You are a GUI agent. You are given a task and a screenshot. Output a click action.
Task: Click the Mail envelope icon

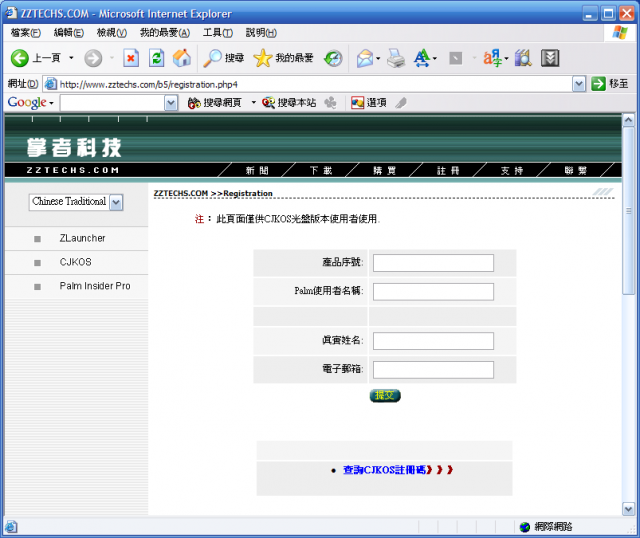pyautogui.click(x=365, y=58)
